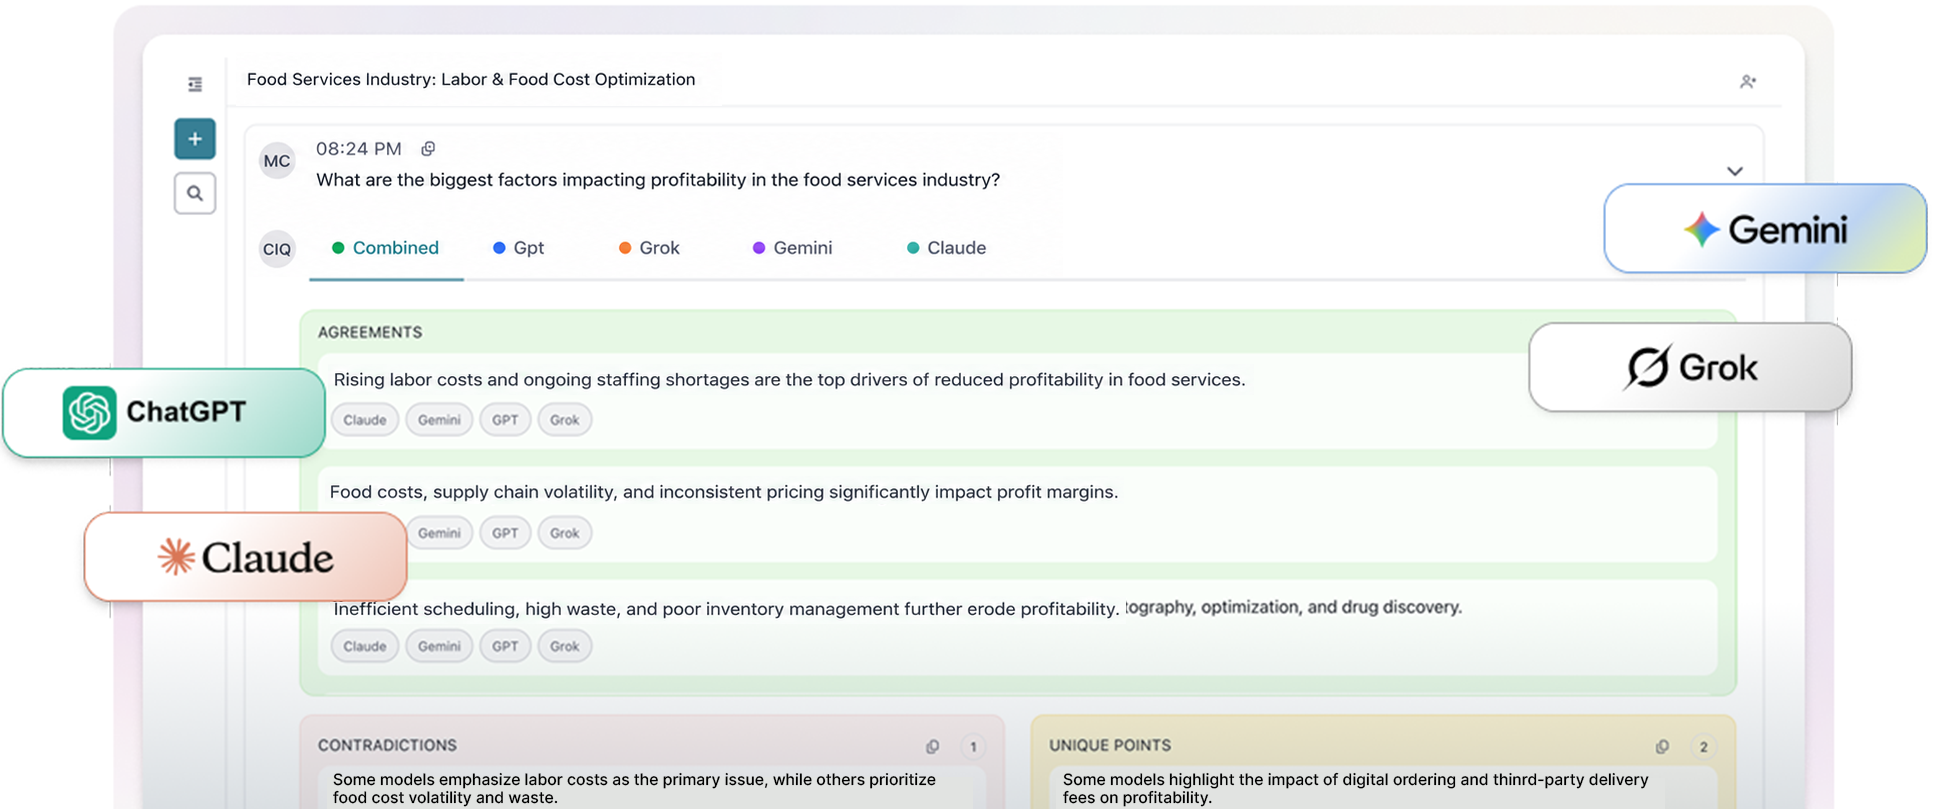Viewport: 1942px width, 809px height.
Task: Switch to the Gemini tab
Action: coord(792,248)
